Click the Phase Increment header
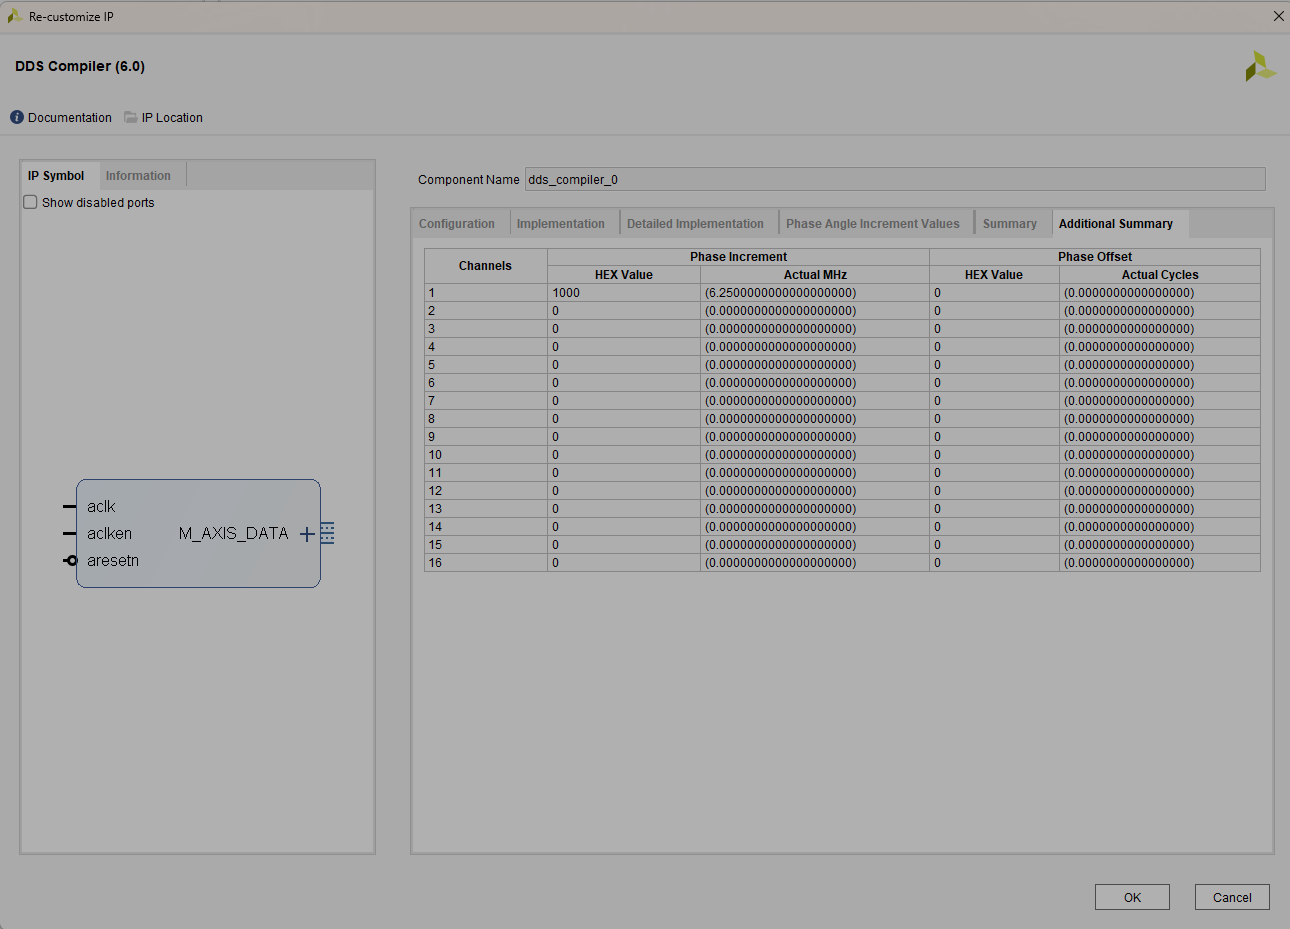The image size is (1290, 929). pos(738,257)
